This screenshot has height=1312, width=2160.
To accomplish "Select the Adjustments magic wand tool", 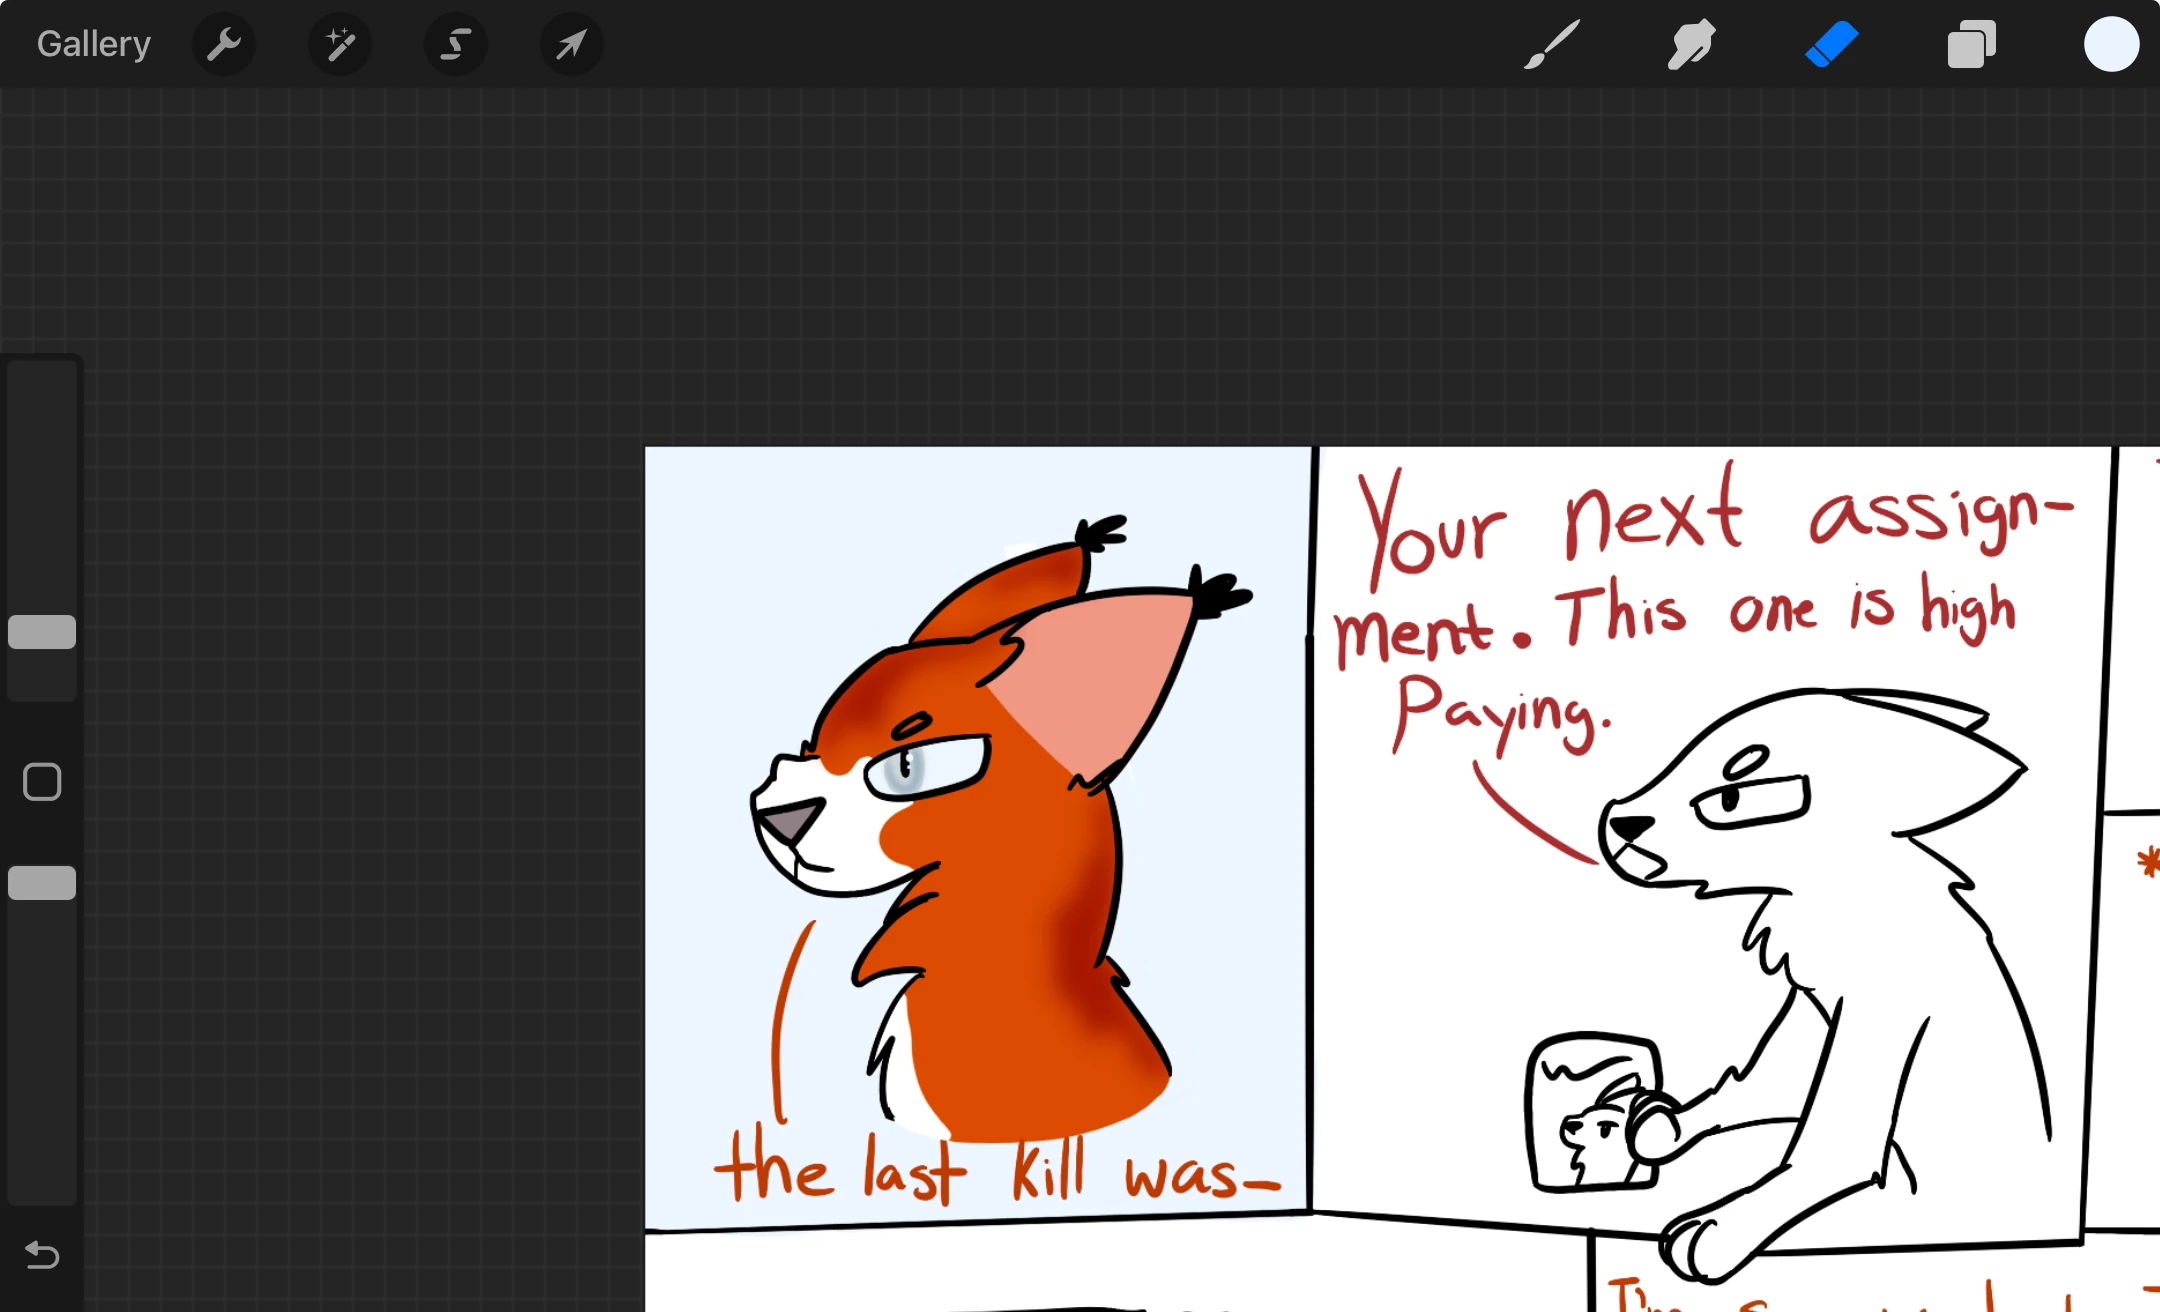I will pyautogui.click(x=340, y=43).
